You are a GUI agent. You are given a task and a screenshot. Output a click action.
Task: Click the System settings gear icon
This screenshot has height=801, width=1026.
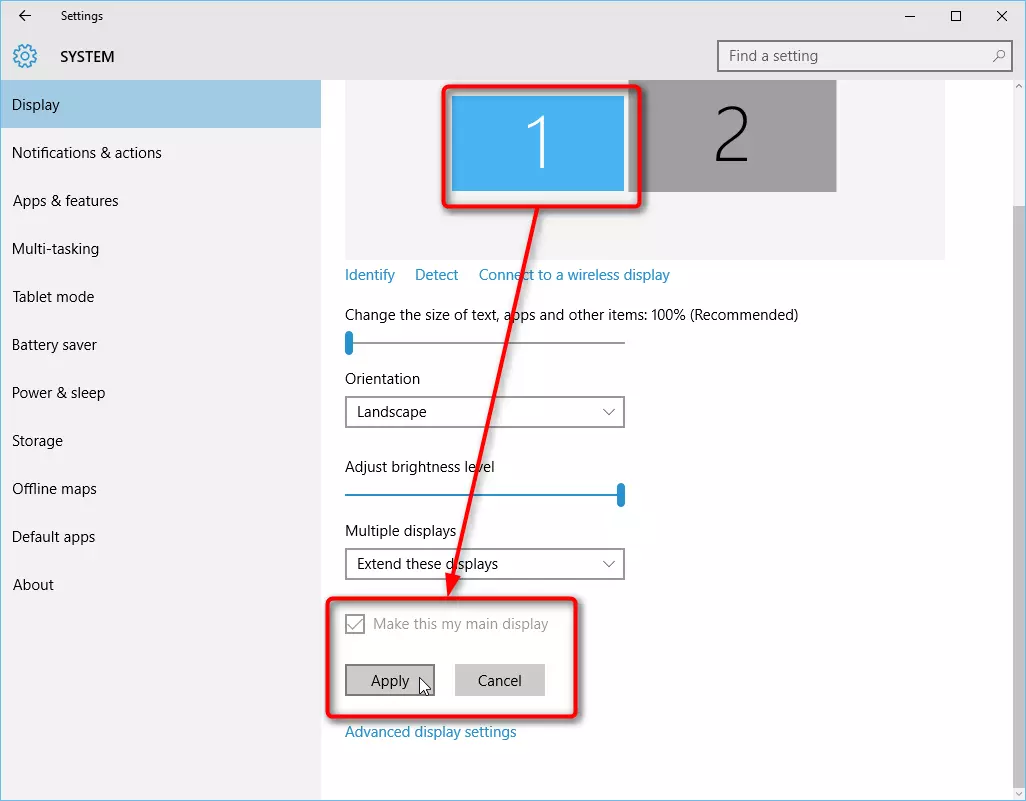25,56
